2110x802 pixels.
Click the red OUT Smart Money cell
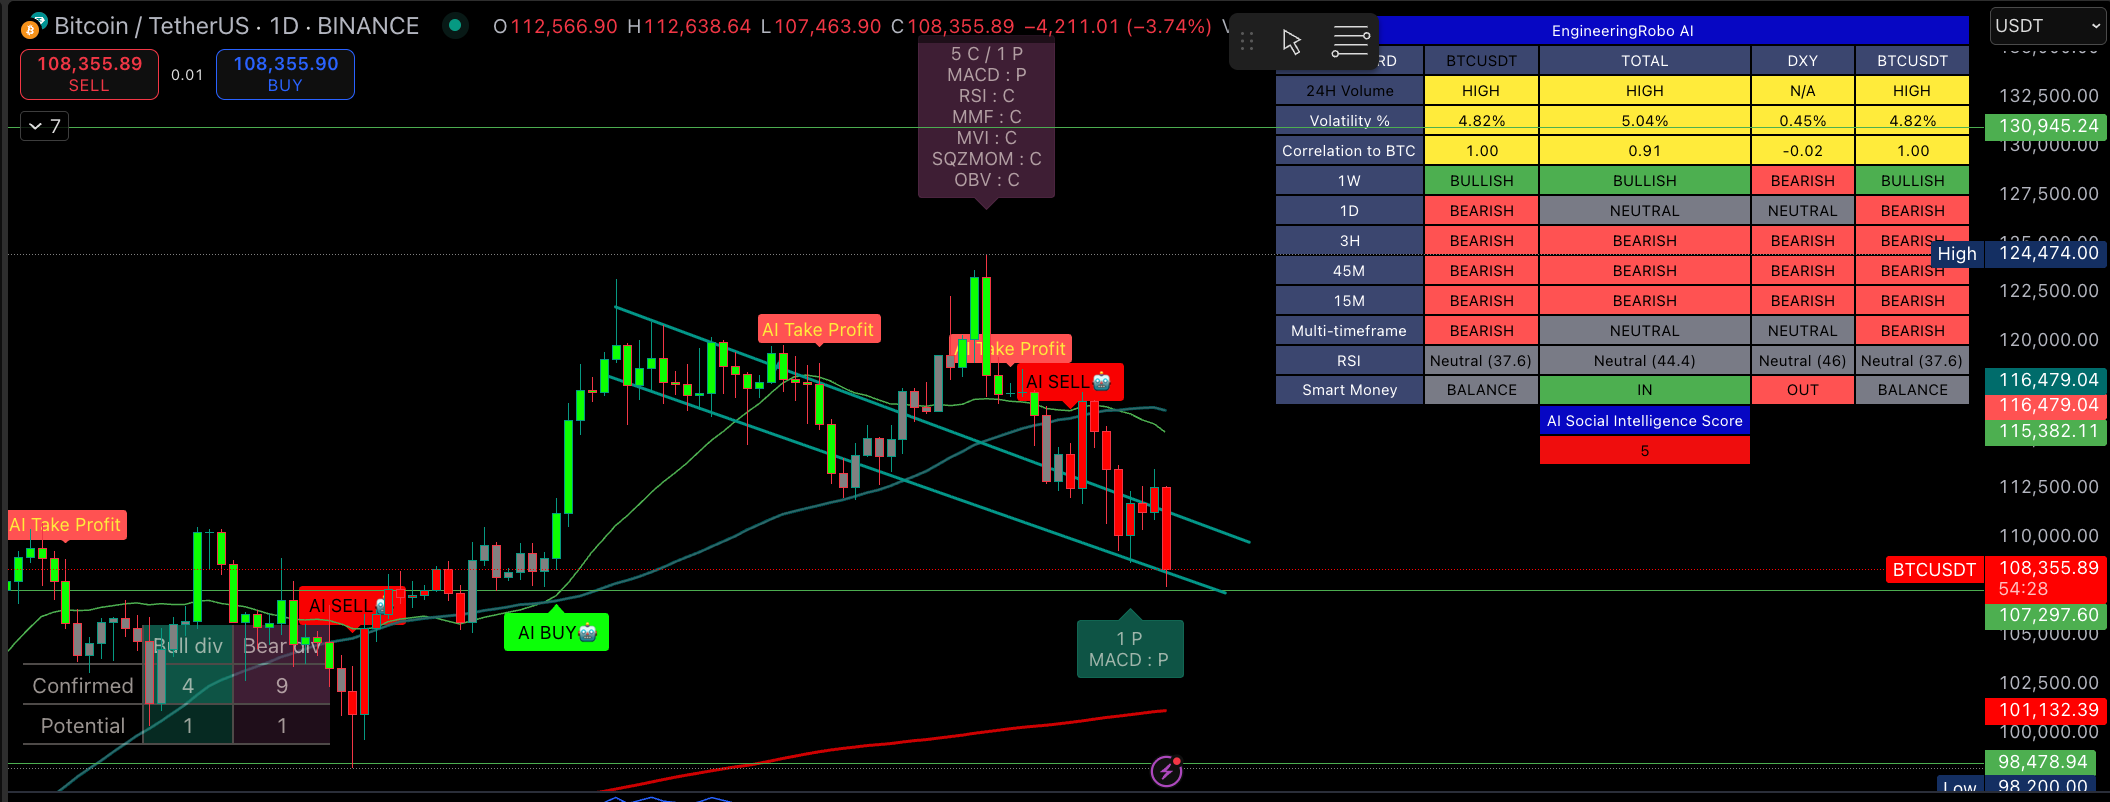pos(1803,390)
